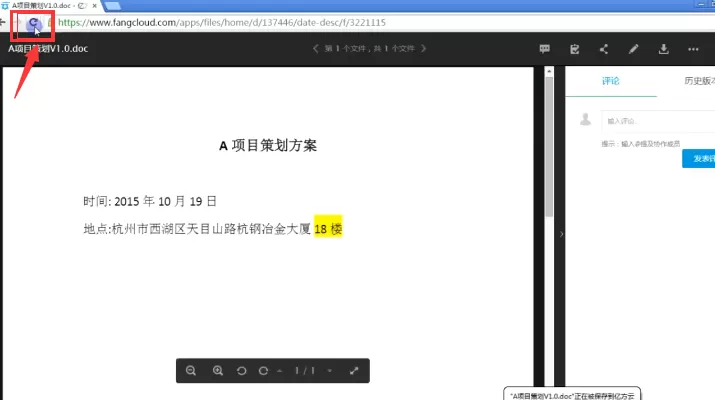715x400 pixels.
Task: Click the document title A 项目策划方案
Action: tap(268, 145)
